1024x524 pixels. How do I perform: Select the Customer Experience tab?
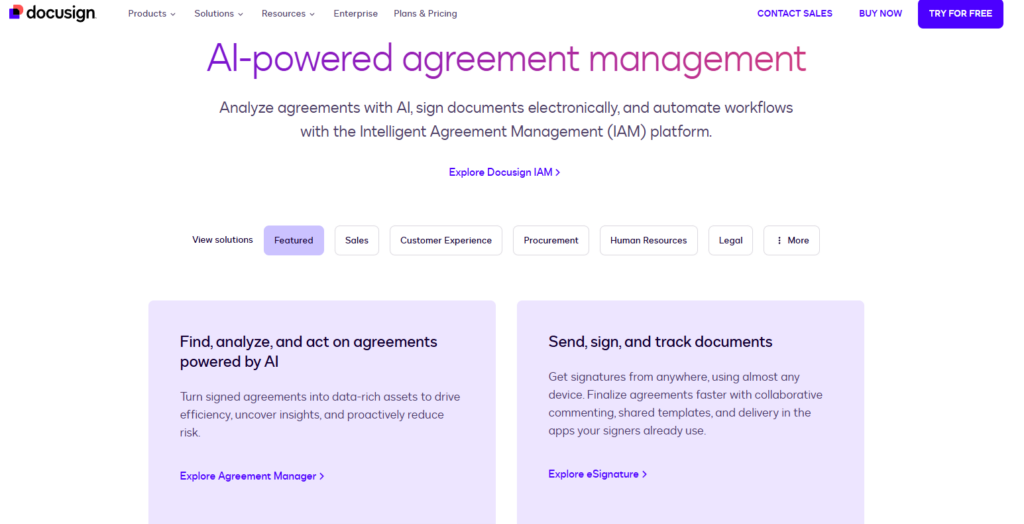pos(446,240)
